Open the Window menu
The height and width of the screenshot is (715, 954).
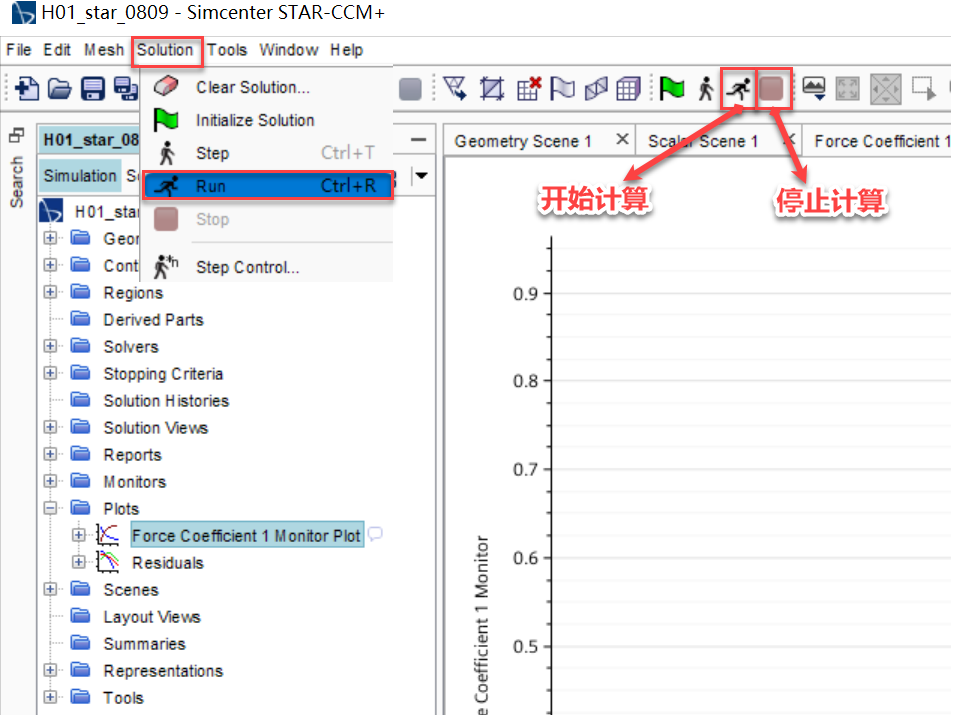pos(289,50)
